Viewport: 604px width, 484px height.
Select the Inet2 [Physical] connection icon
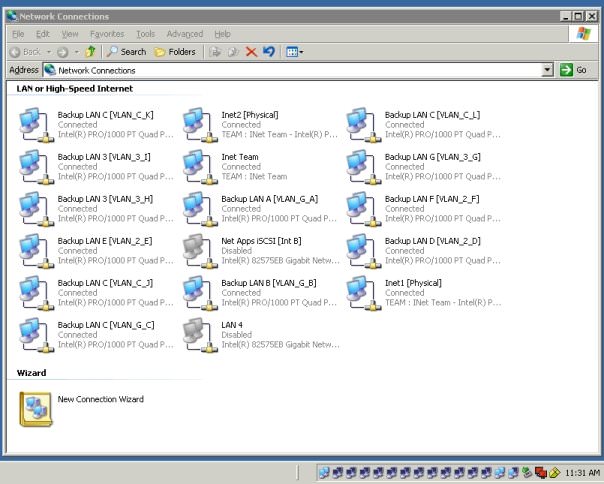click(200, 125)
